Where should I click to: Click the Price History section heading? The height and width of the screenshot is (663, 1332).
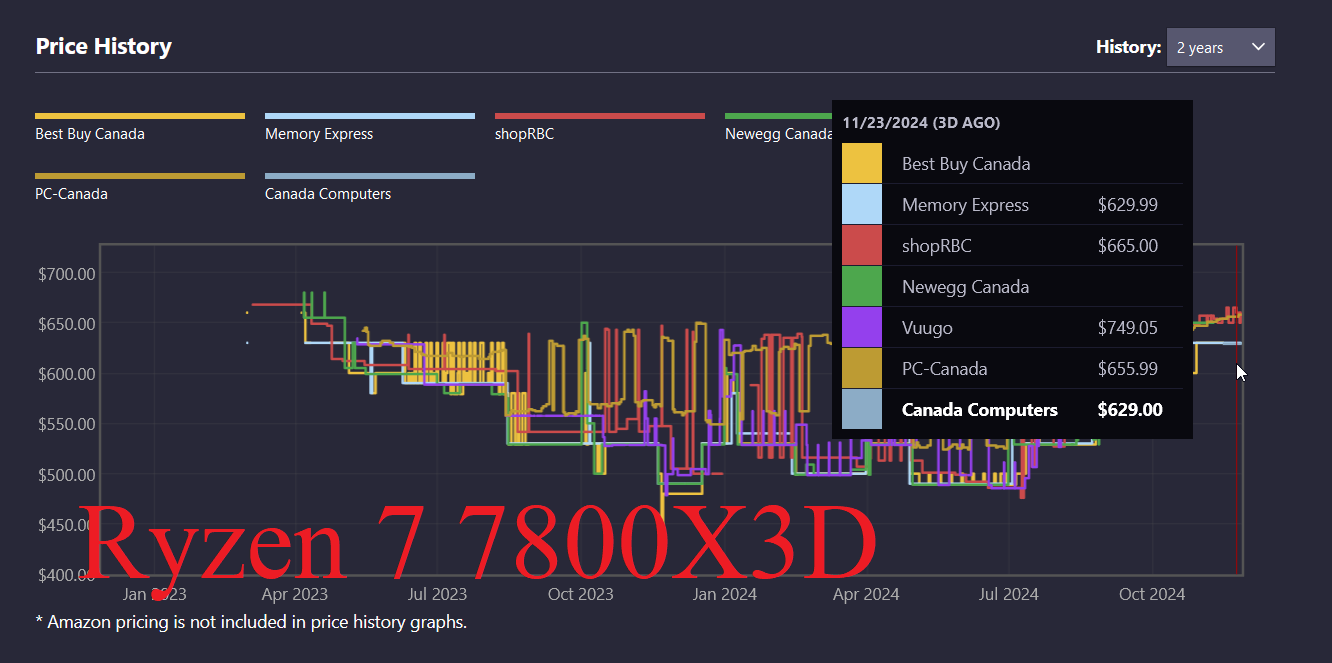(x=103, y=47)
